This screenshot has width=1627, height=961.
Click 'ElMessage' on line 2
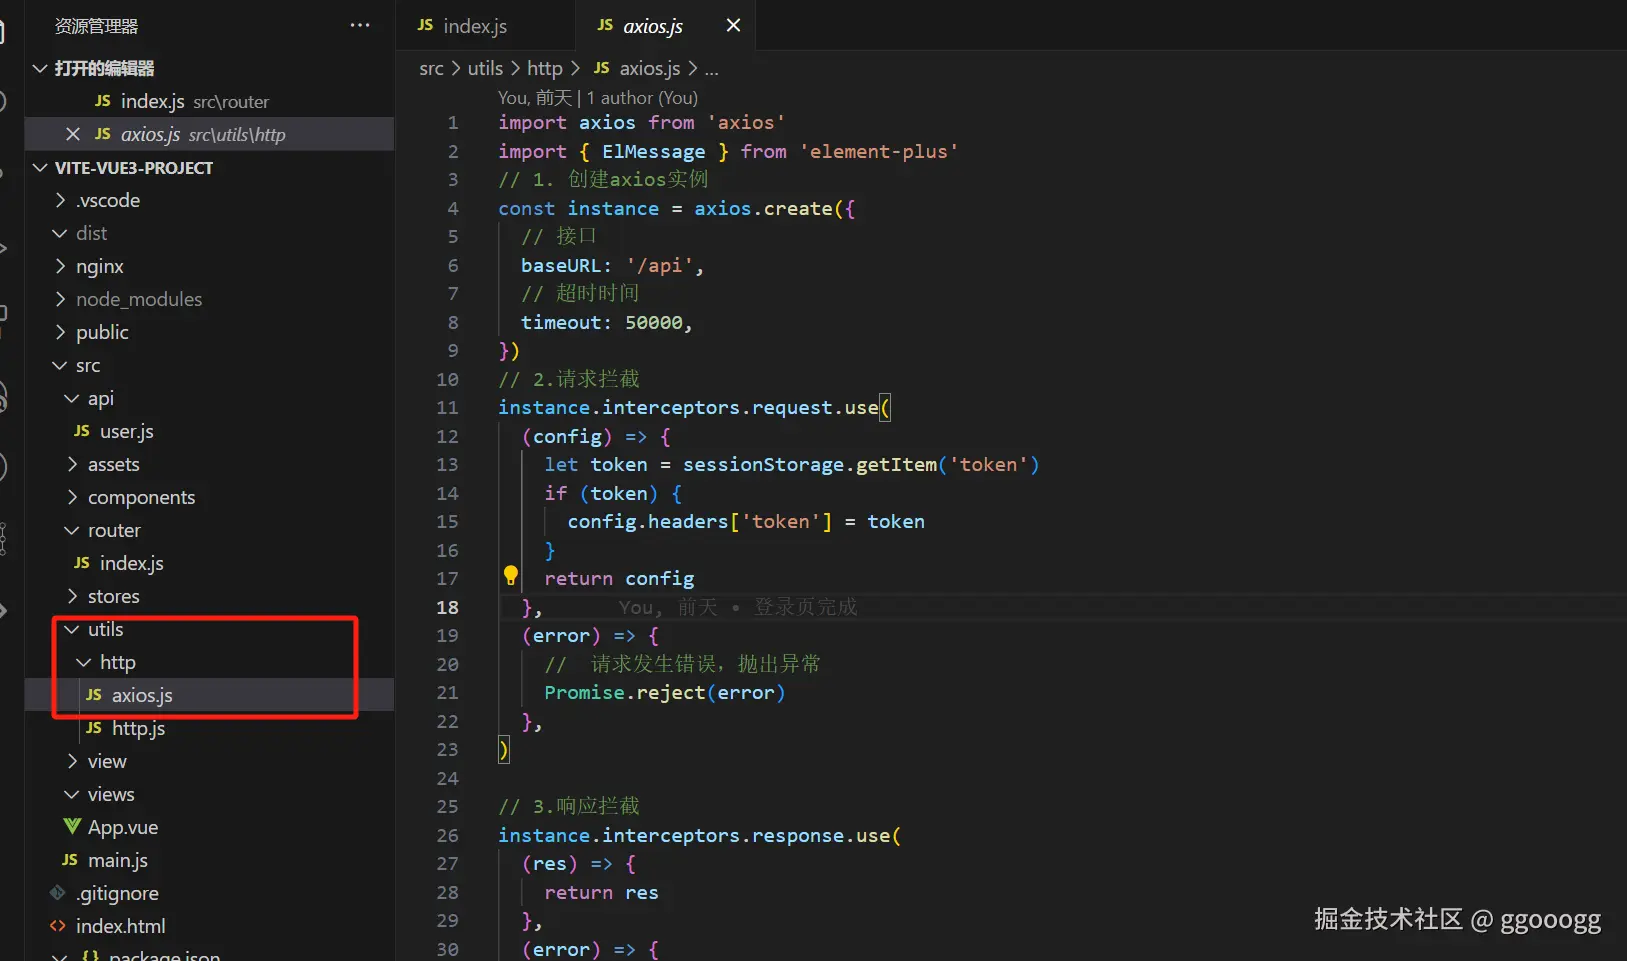[x=653, y=151]
